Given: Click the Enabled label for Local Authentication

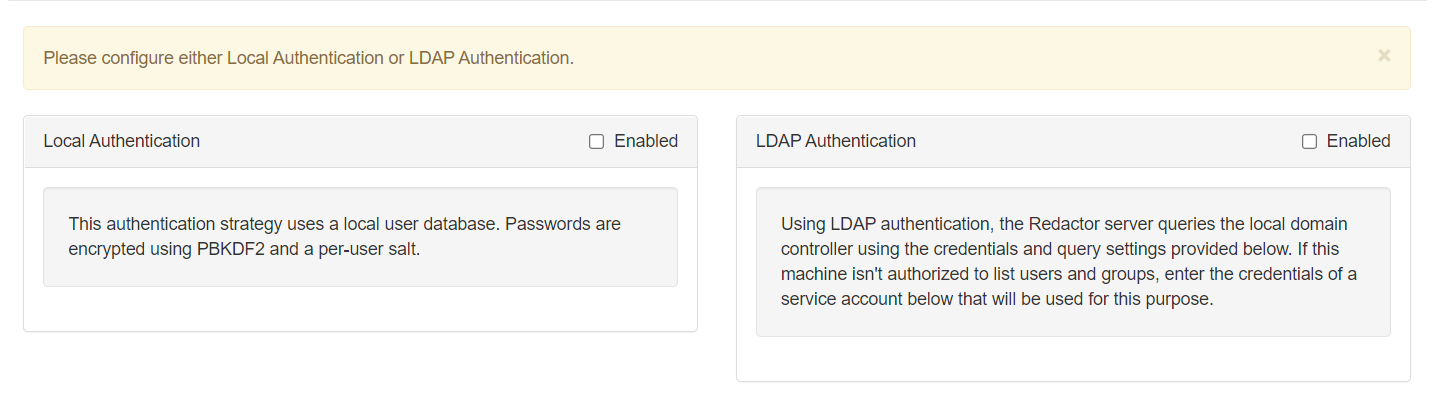Looking at the screenshot, I should tap(646, 141).
